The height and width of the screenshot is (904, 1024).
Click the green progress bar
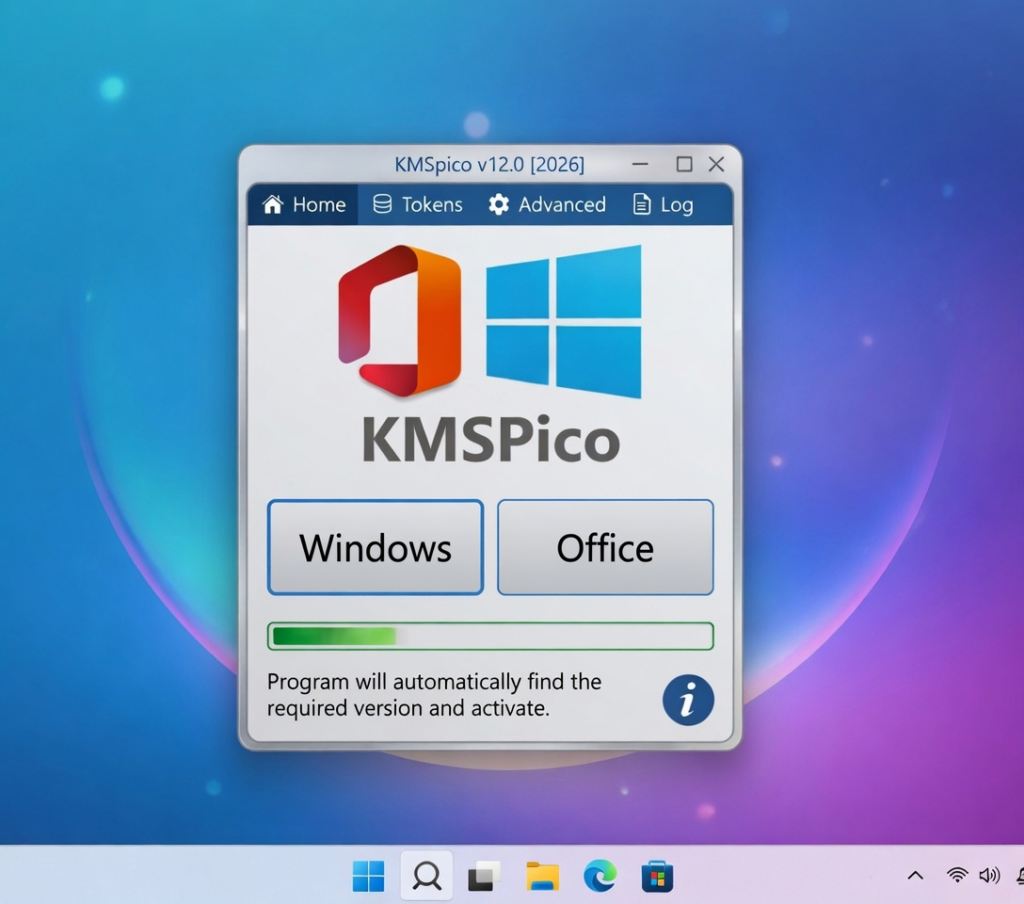pos(490,636)
